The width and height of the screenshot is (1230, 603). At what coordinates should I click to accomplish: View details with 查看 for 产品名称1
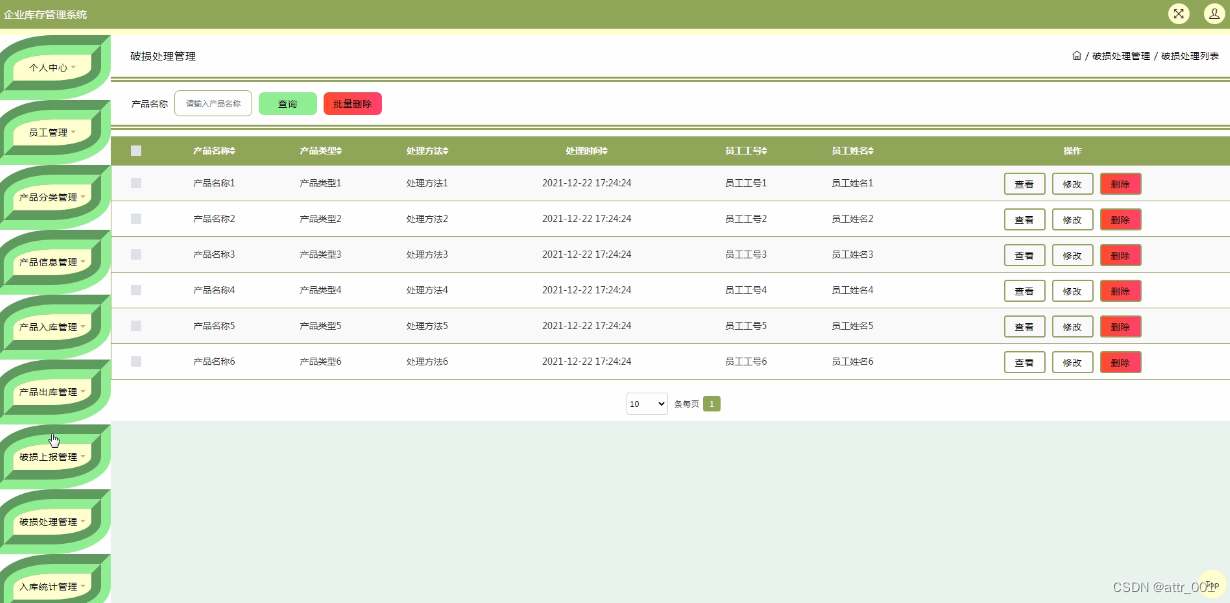click(1025, 184)
